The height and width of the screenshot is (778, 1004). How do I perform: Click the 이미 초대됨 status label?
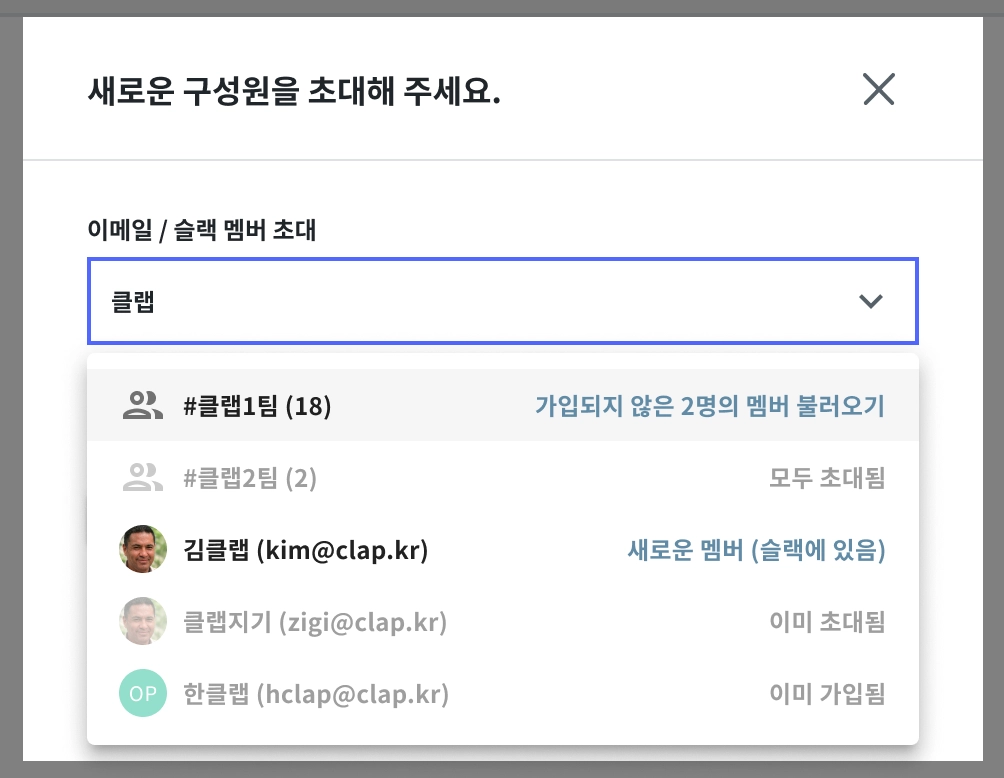(x=827, y=622)
